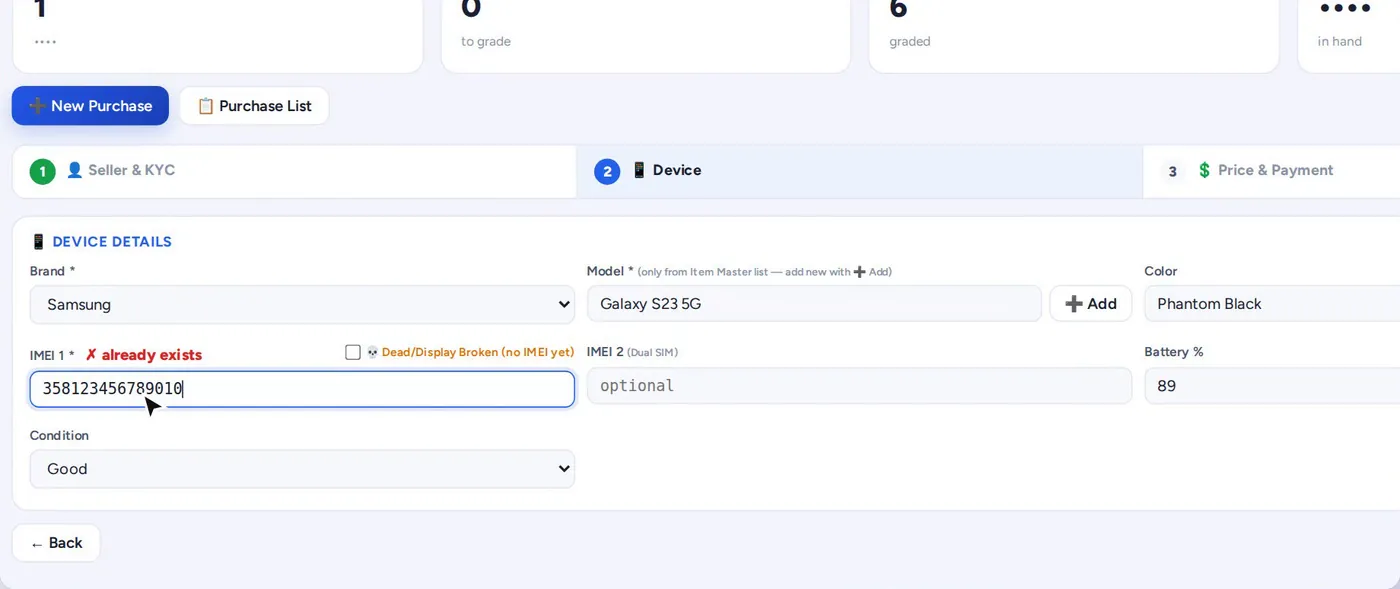Click the Brand * field label
Viewport: 1400px width, 589px height.
[x=52, y=271]
